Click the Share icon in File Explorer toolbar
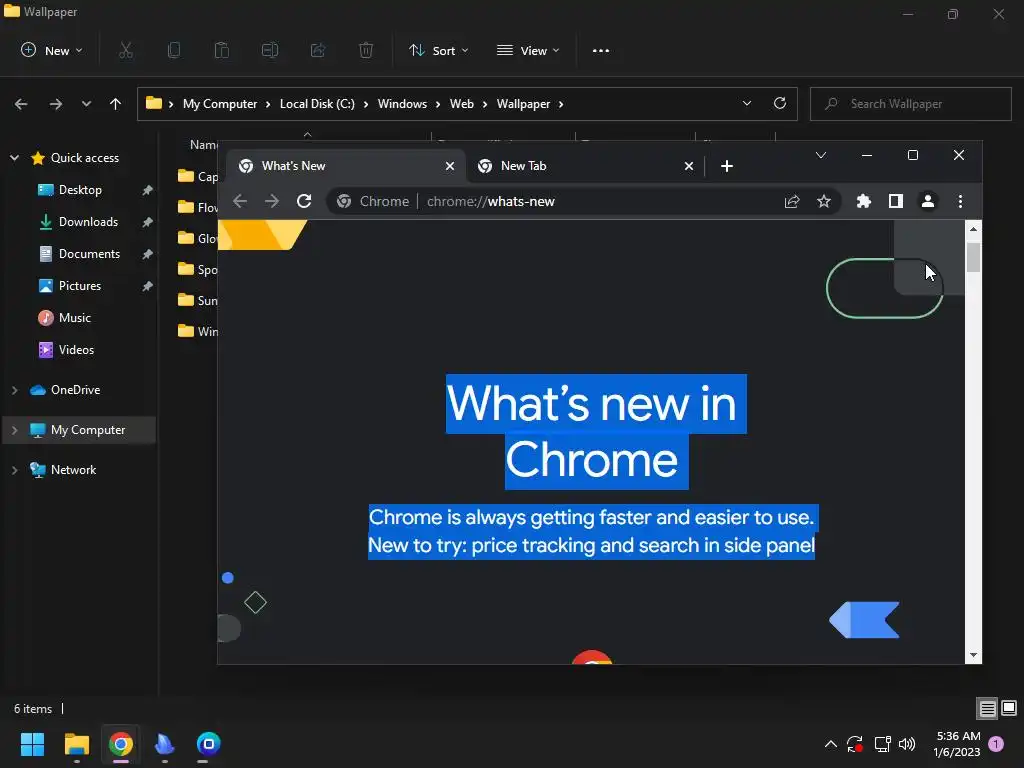This screenshot has height=768, width=1024. [318, 50]
